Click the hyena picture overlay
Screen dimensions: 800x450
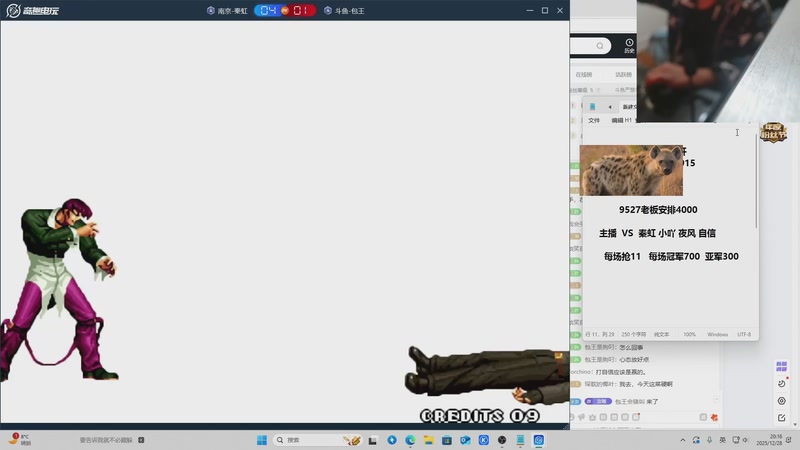point(631,170)
